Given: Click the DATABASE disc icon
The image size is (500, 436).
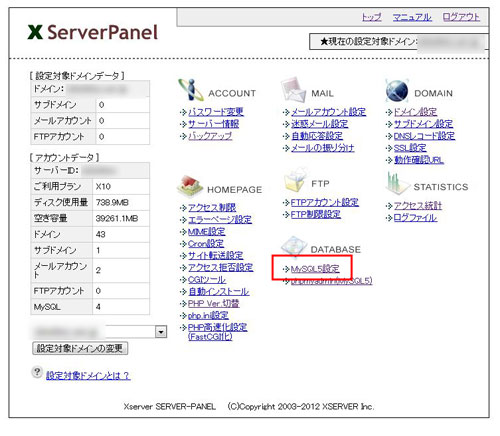Looking at the screenshot, I should point(293,247).
